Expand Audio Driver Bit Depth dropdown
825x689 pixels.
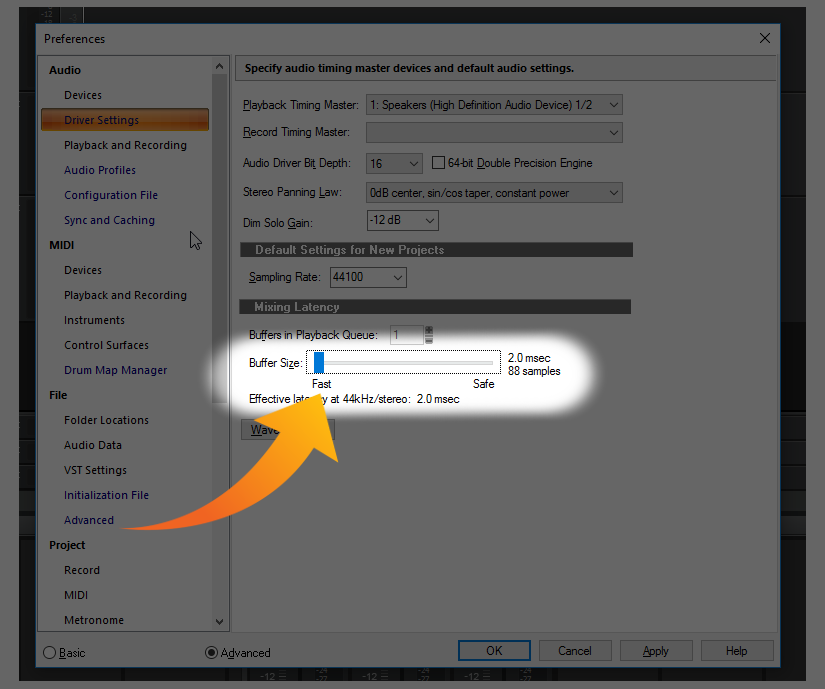click(x=394, y=163)
